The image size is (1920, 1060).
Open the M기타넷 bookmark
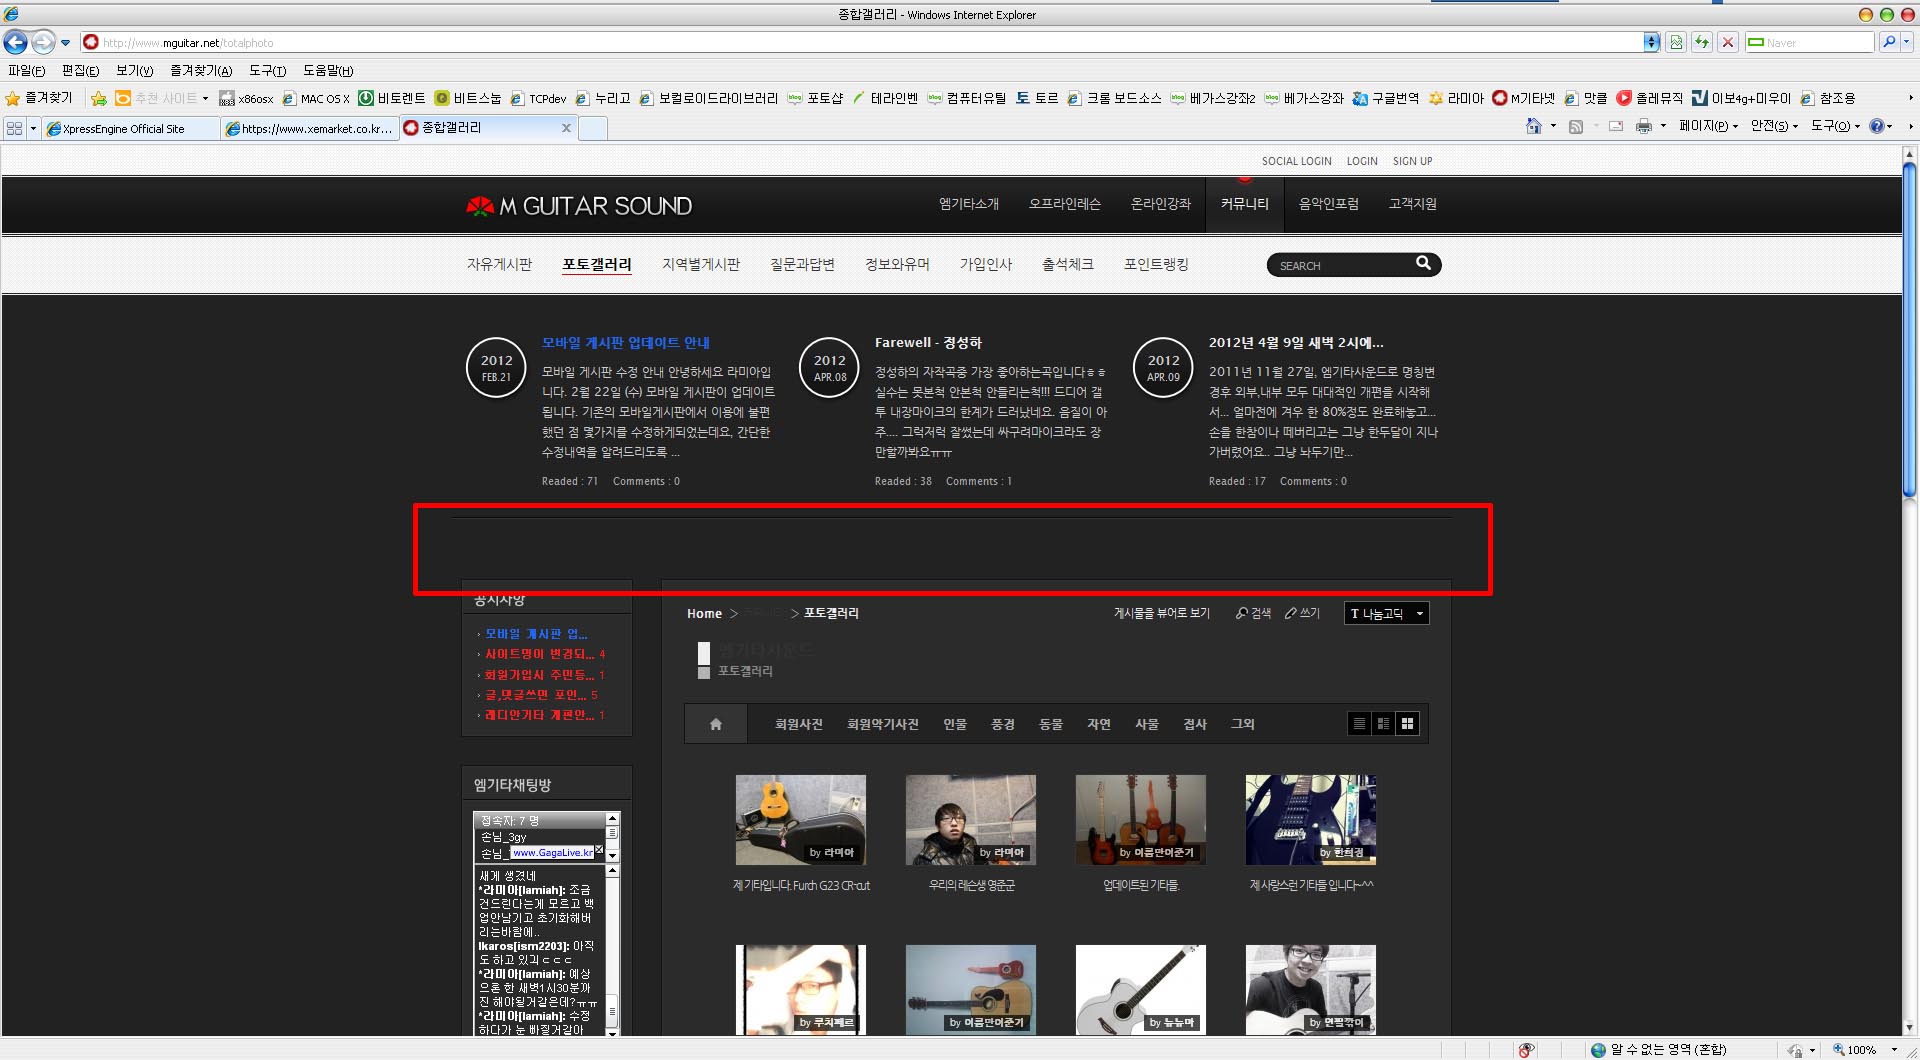(1523, 98)
